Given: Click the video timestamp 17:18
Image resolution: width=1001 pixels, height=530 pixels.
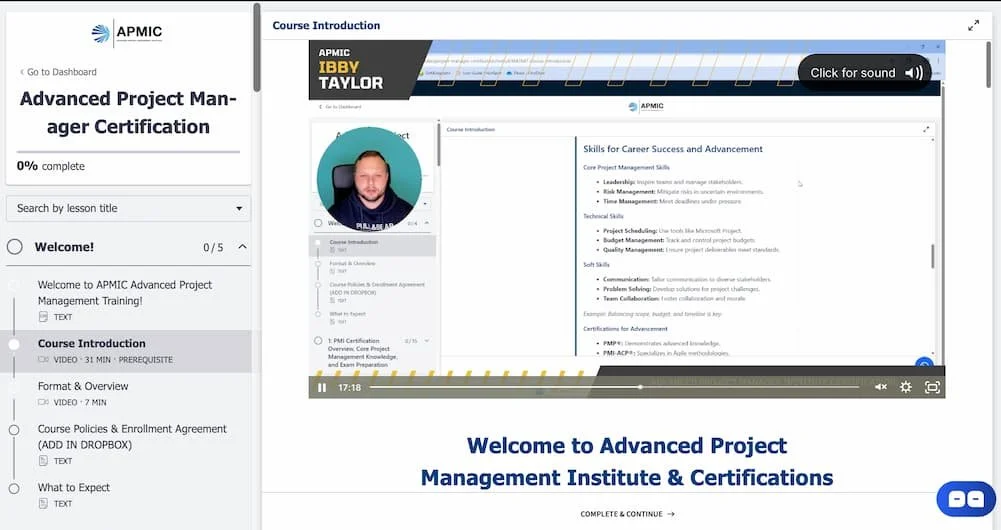Looking at the screenshot, I should click(349, 388).
